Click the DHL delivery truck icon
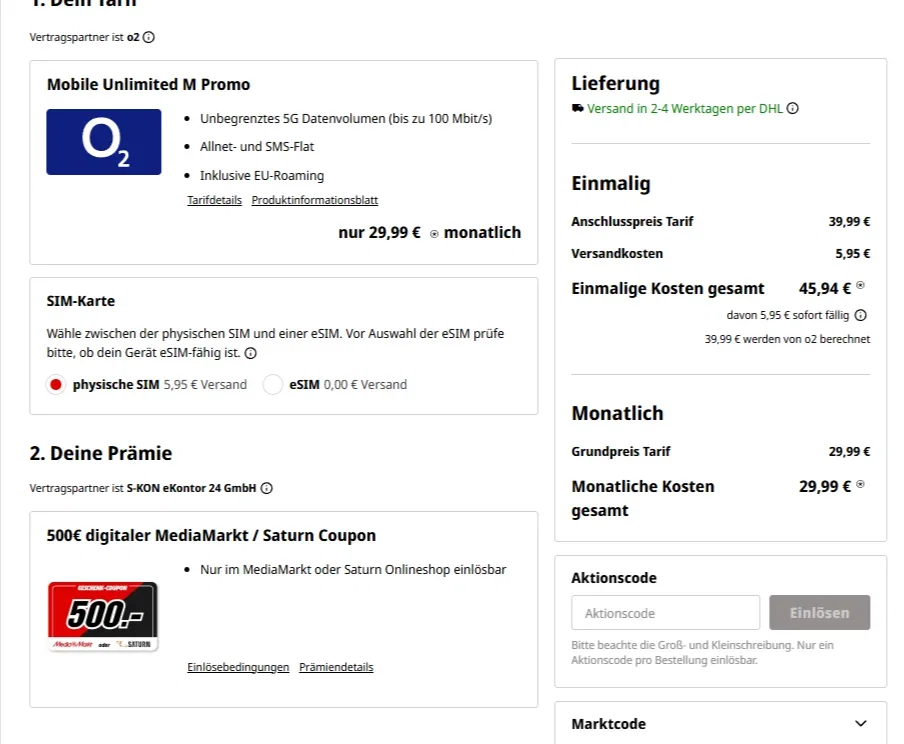 coord(578,108)
